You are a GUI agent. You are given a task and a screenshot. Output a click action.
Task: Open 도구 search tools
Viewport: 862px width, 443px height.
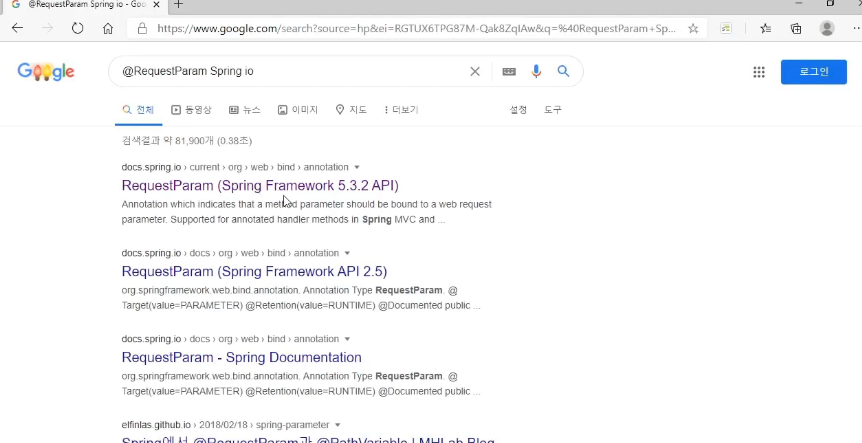tap(552, 110)
